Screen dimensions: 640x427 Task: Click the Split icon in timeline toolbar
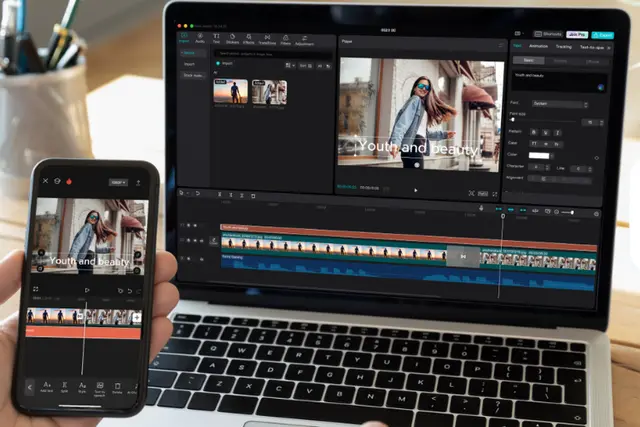click(x=220, y=195)
